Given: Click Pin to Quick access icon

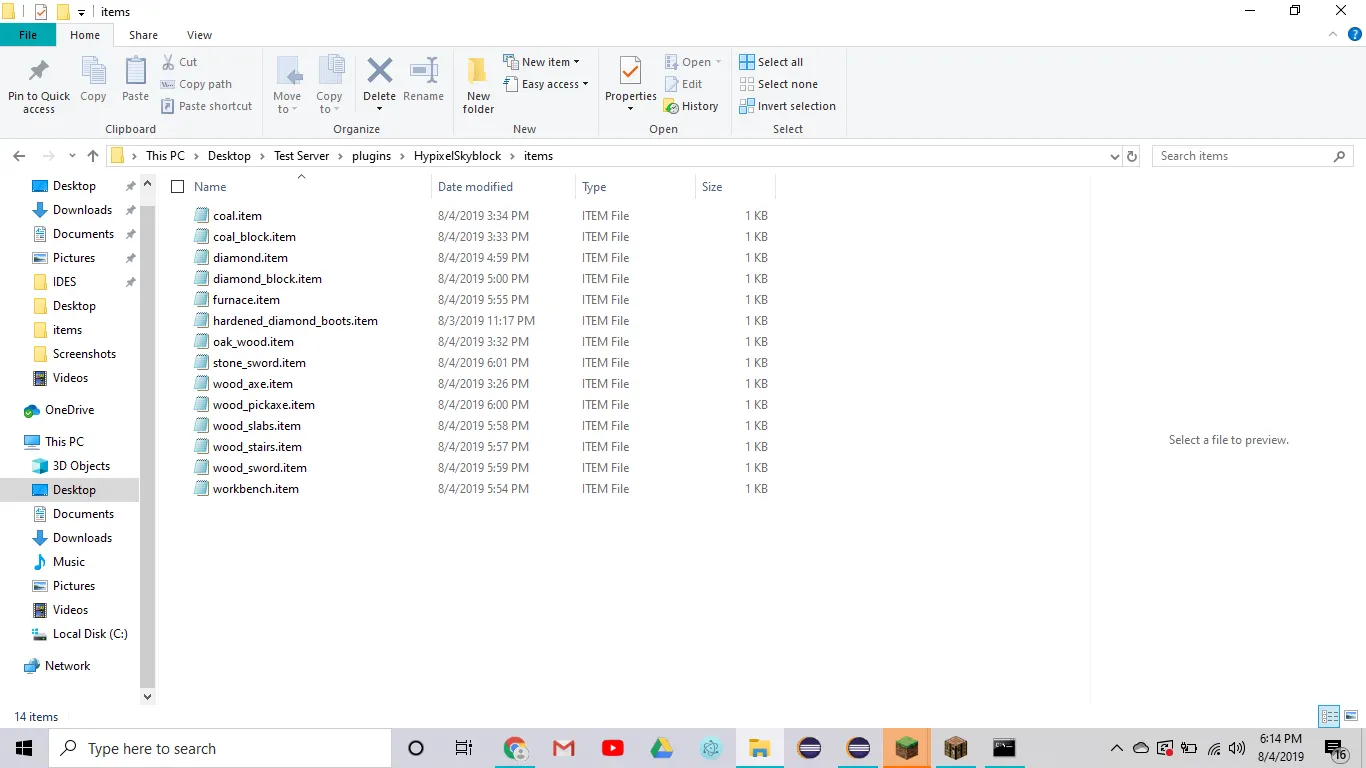Looking at the screenshot, I should point(39,73).
